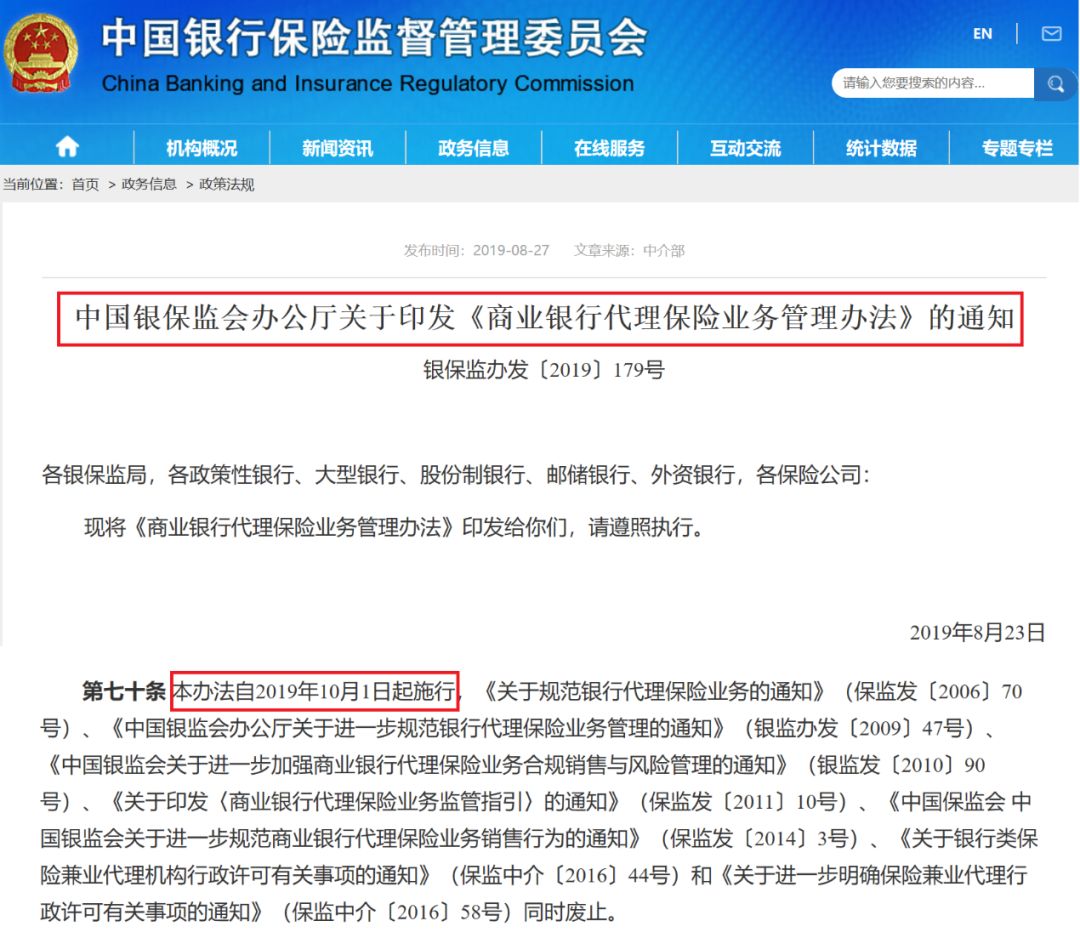Click the closing words 同时废止

point(565,912)
